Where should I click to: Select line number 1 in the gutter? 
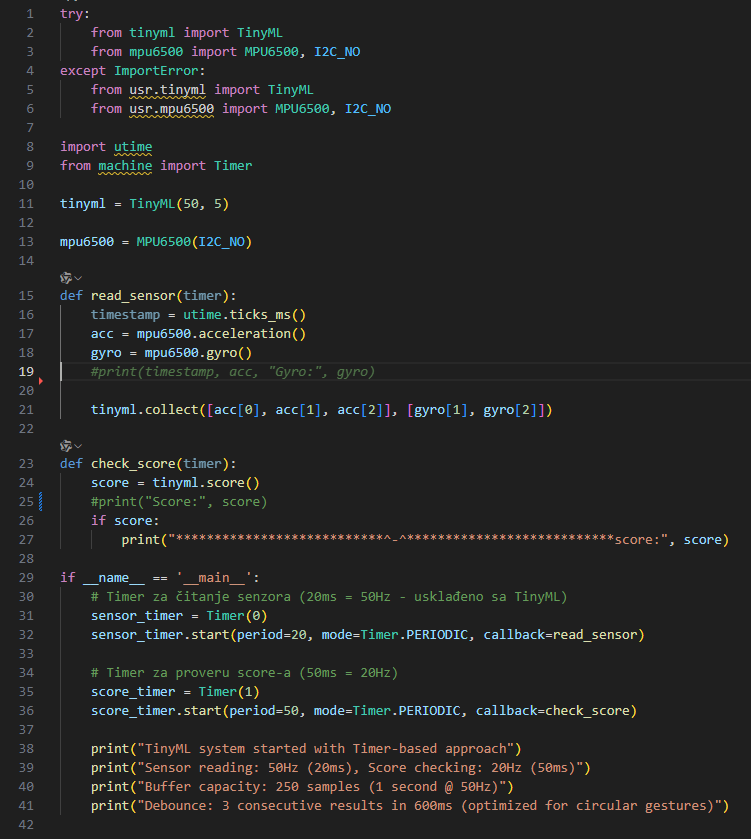tap(29, 14)
